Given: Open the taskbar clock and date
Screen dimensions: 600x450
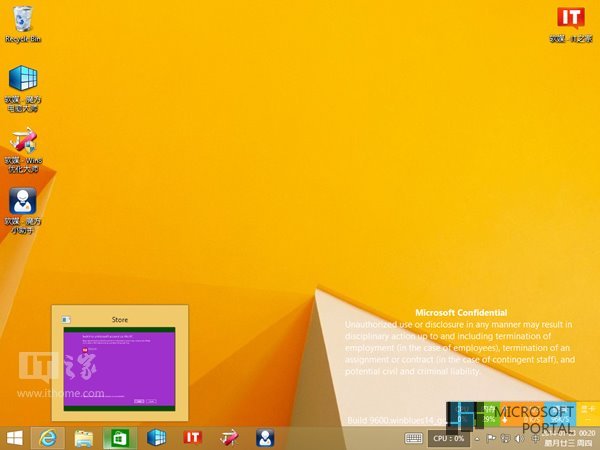Looking at the screenshot, I should coord(570,439).
